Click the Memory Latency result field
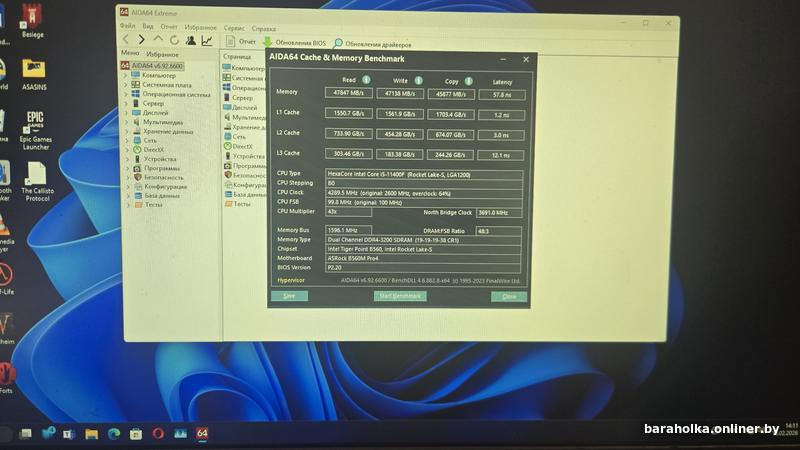The width and height of the screenshot is (800, 450). [x=502, y=94]
